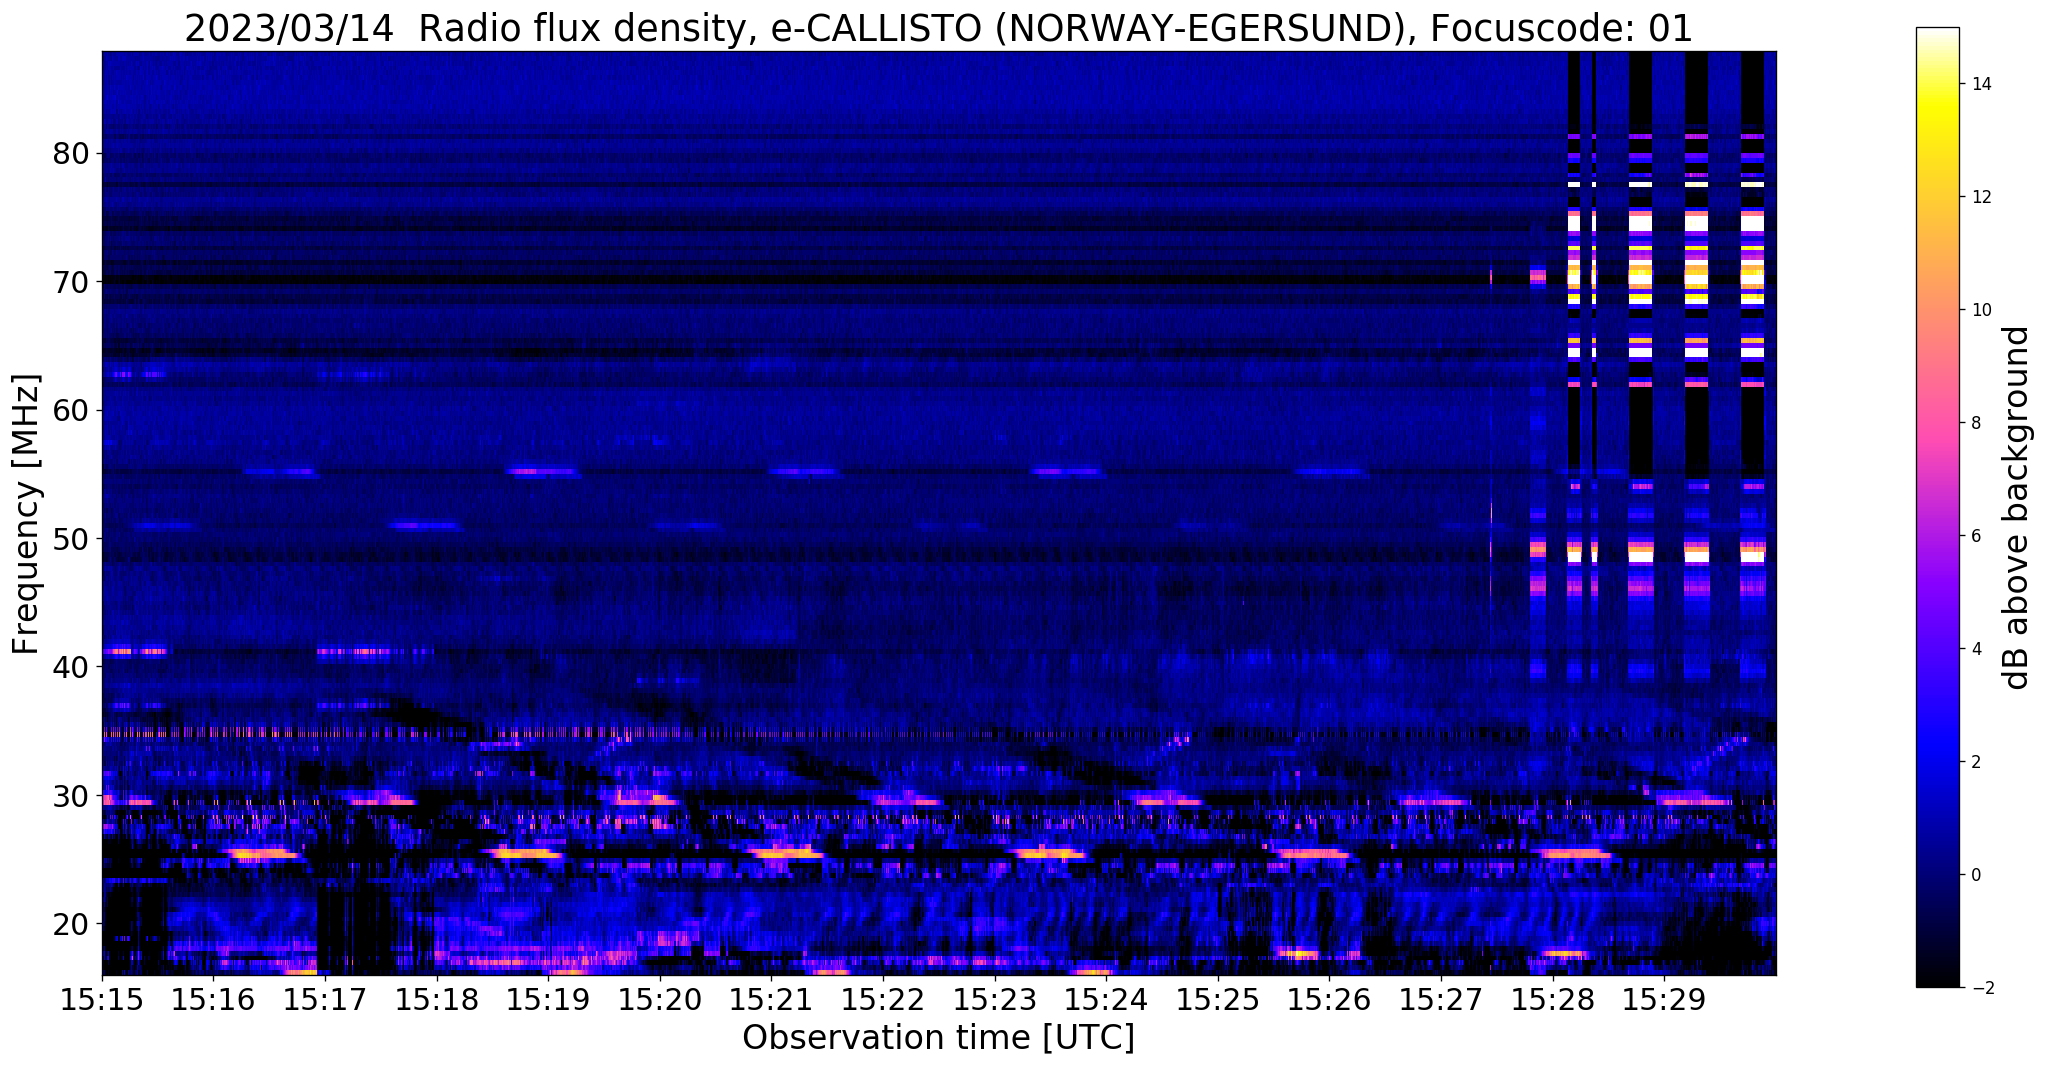Click the 70 MHz frequency tick label
This screenshot has width=2047, height=1067.
coord(70,282)
